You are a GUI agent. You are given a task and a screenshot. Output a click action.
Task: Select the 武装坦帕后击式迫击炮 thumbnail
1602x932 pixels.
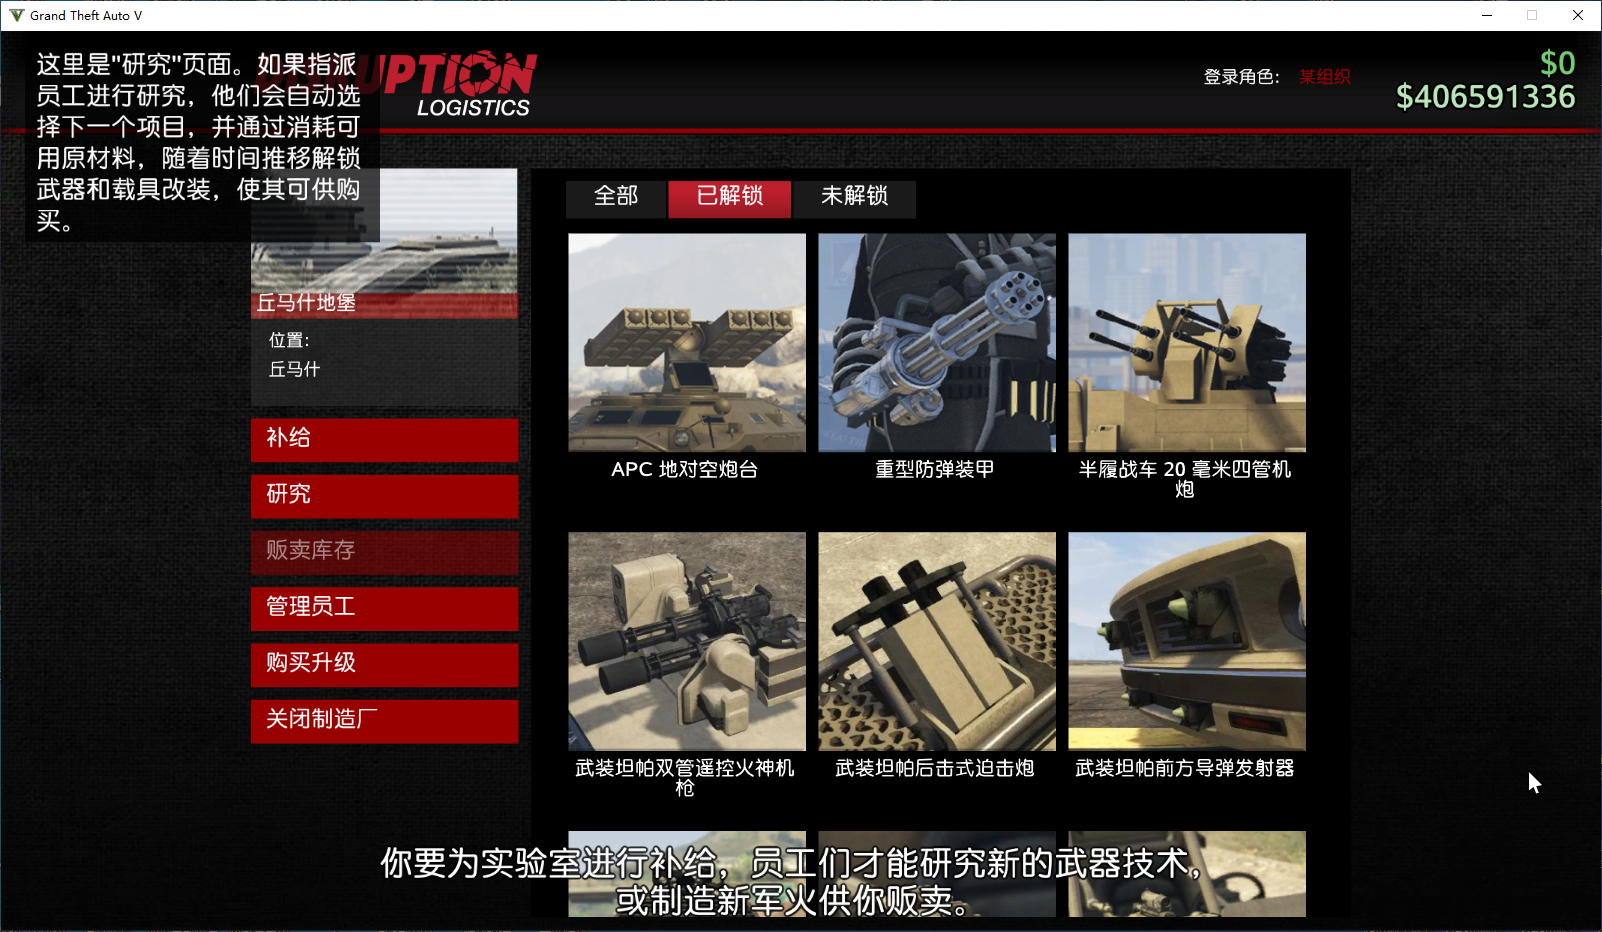click(x=937, y=641)
